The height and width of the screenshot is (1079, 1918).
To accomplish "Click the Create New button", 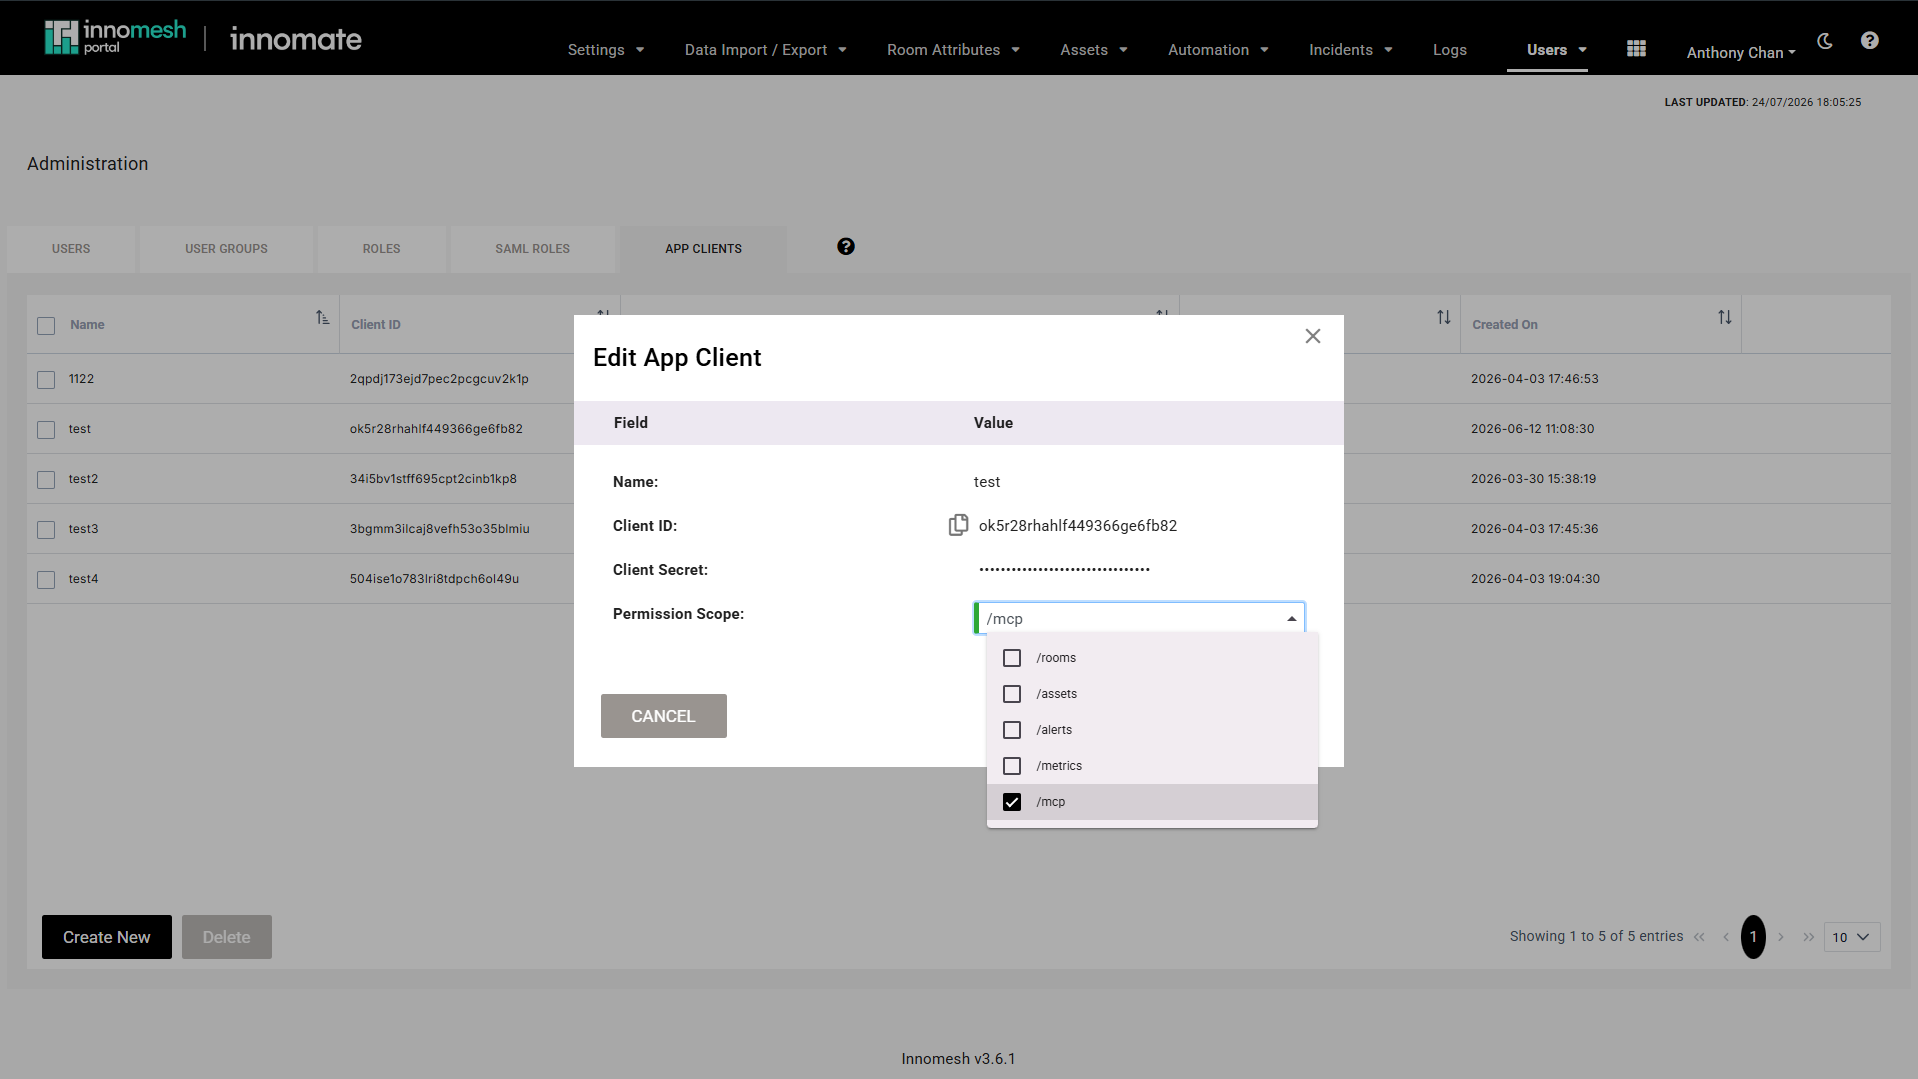I will click(x=107, y=937).
